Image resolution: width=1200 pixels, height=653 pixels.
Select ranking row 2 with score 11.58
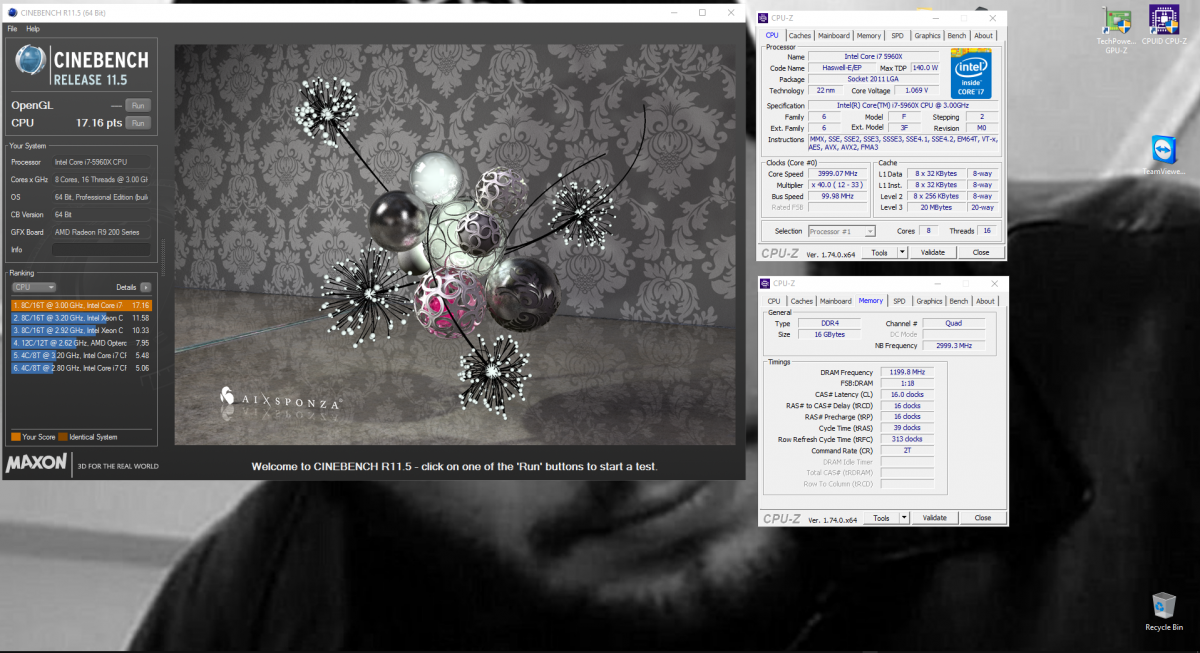(81, 317)
